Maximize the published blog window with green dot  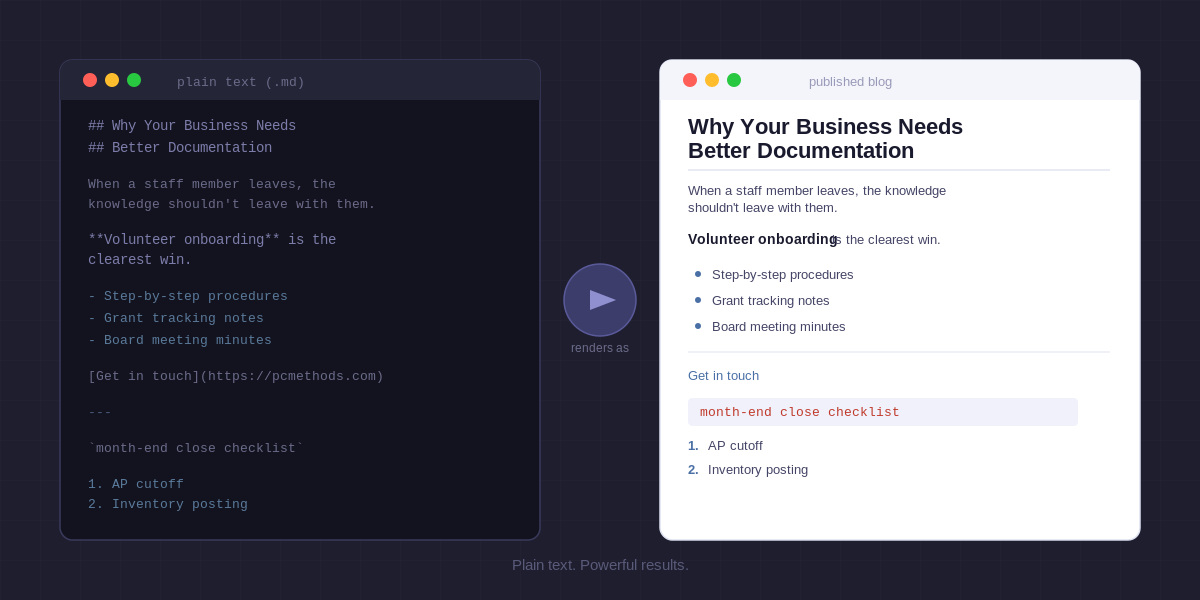(x=734, y=80)
